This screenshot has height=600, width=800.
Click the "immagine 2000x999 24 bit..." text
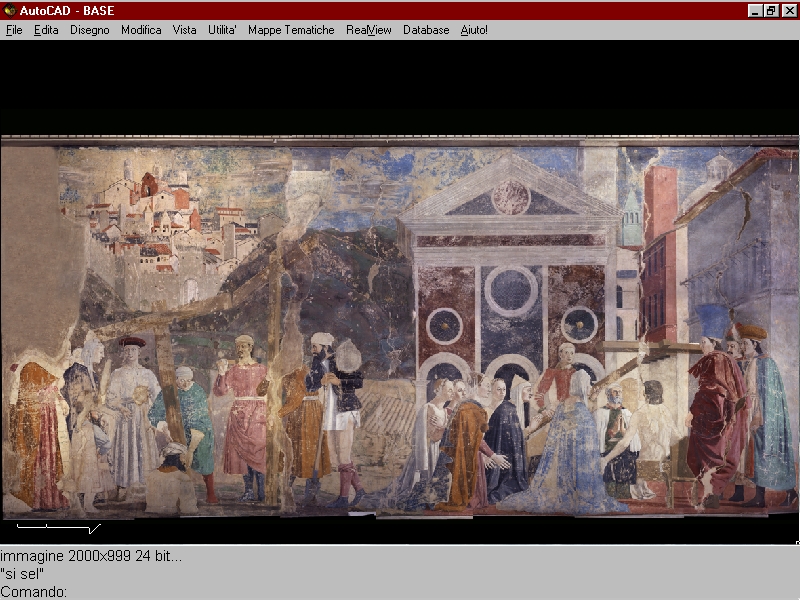pyautogui.click(x=91, y=556)
